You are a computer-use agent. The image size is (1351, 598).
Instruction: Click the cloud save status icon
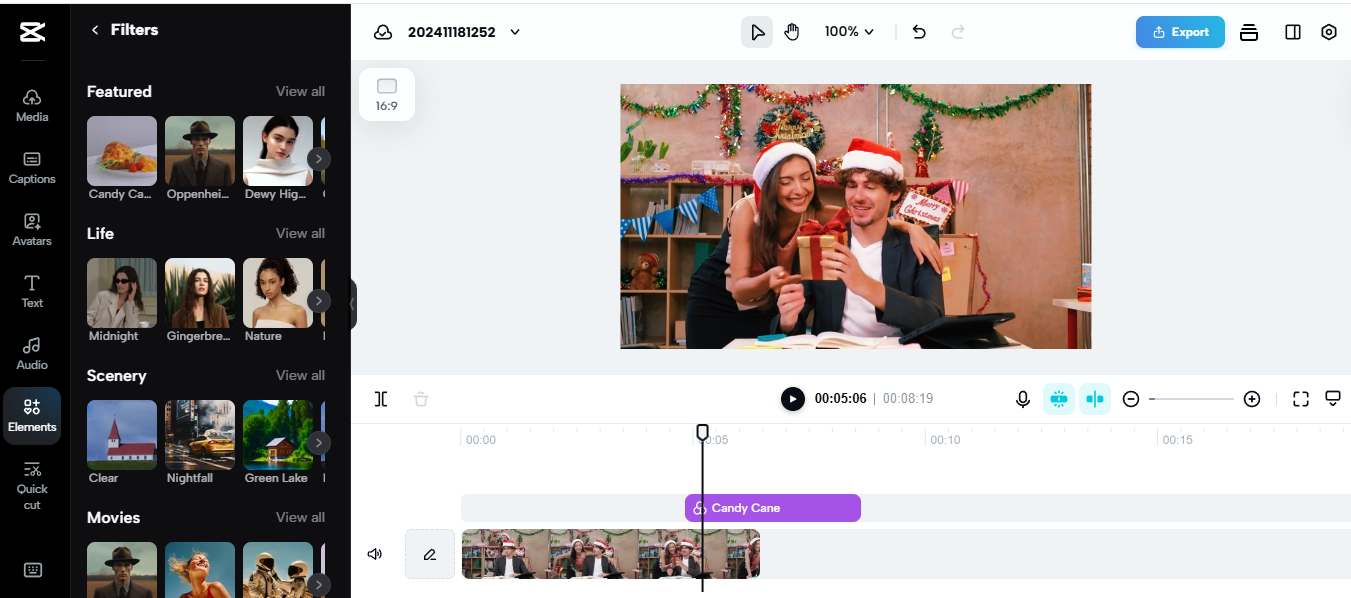tap(383, 32)
